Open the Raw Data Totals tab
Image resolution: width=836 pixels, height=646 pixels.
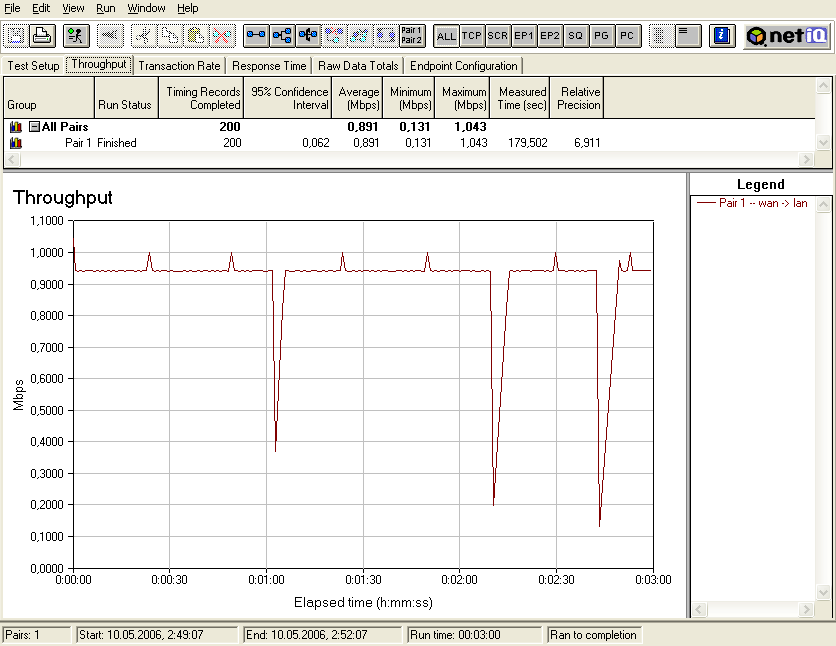(358, 66)
